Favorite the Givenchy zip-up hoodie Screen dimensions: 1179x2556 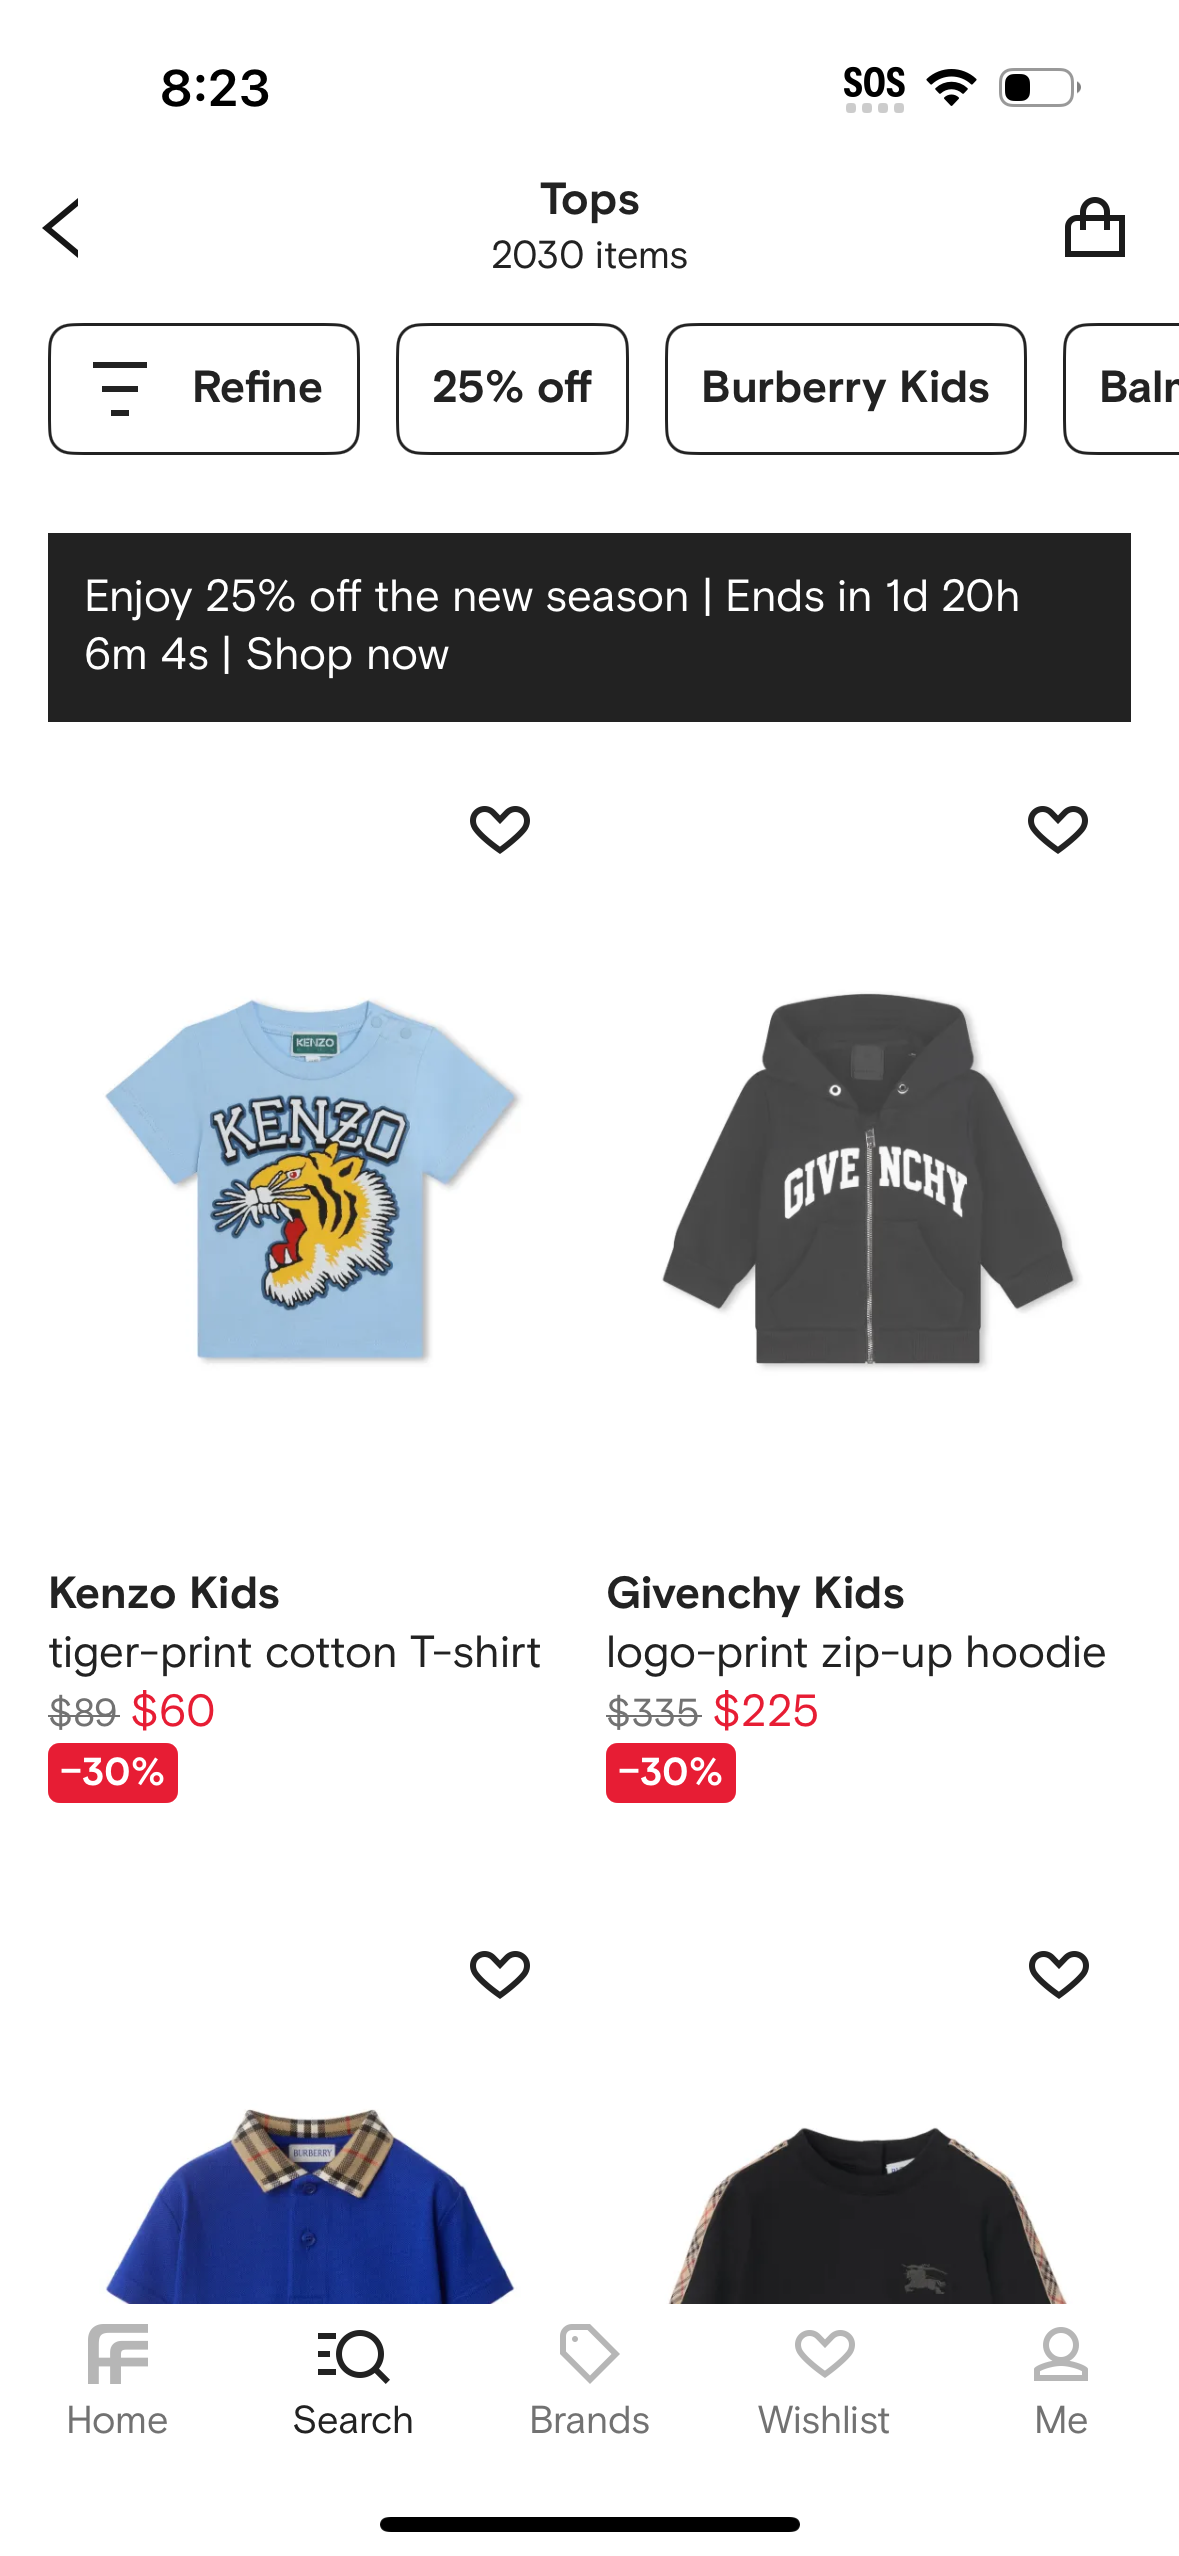(1057, 829)
